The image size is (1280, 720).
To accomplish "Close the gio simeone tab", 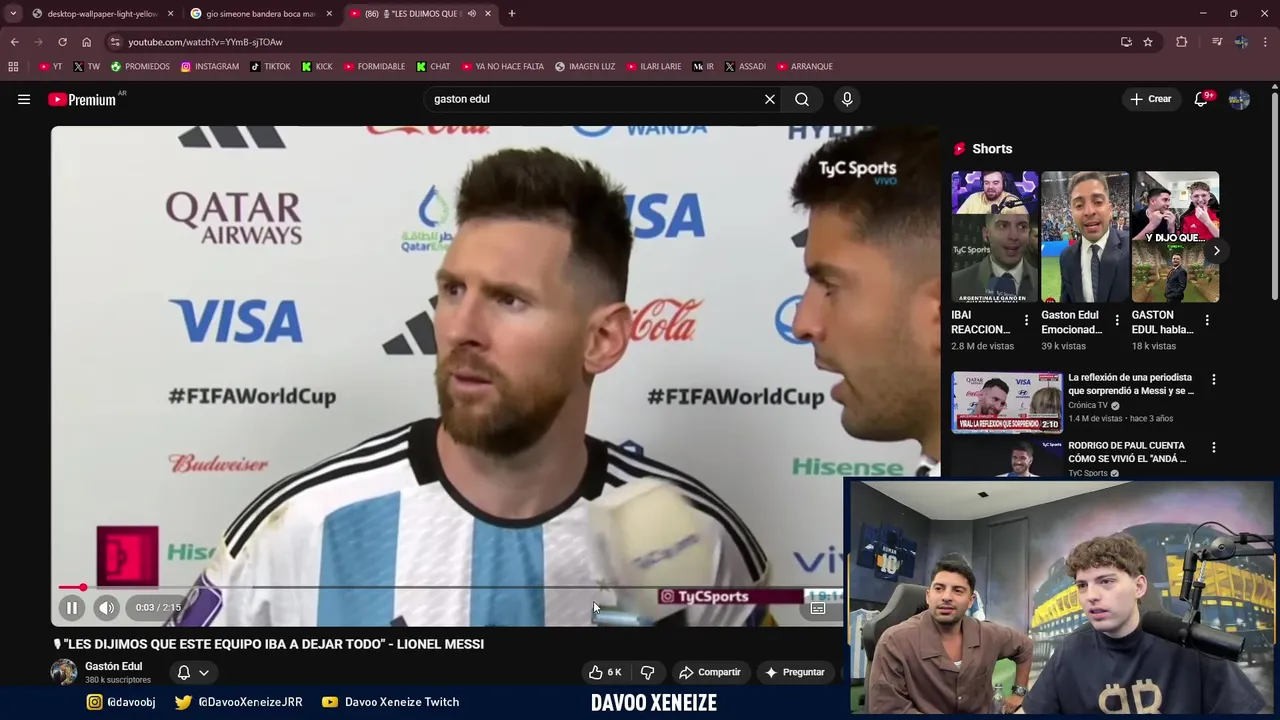I will coord(329,14).
